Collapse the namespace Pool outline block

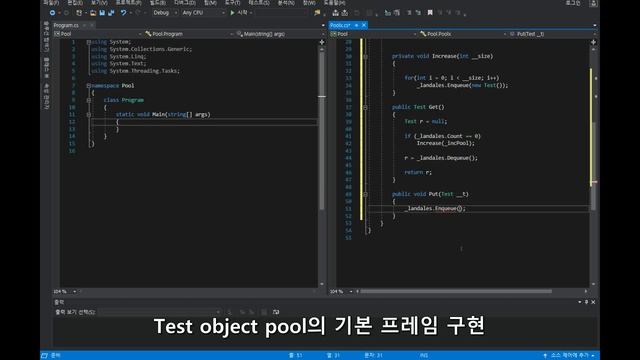(89, 86)
